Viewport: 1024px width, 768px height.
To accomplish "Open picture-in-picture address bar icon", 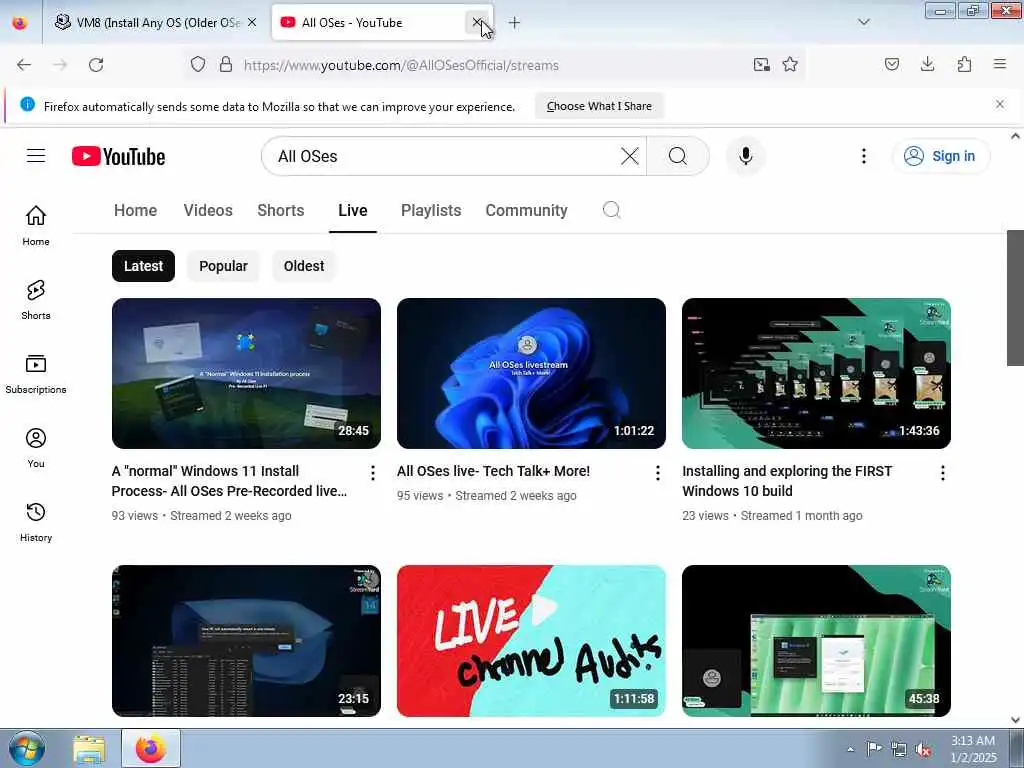I will (x=761, y=65).
